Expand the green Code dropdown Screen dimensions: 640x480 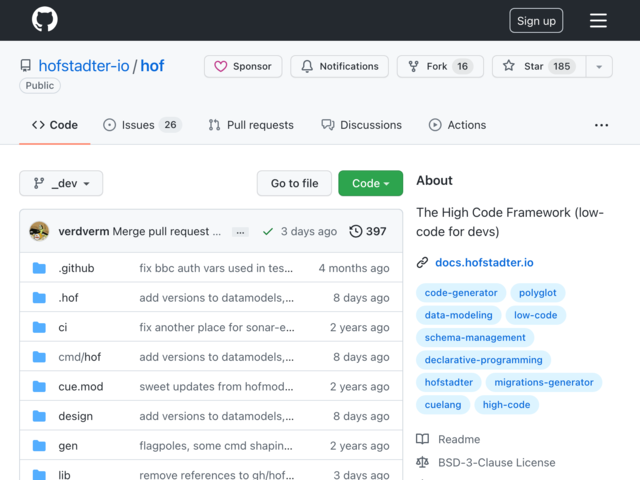(371, 183)
